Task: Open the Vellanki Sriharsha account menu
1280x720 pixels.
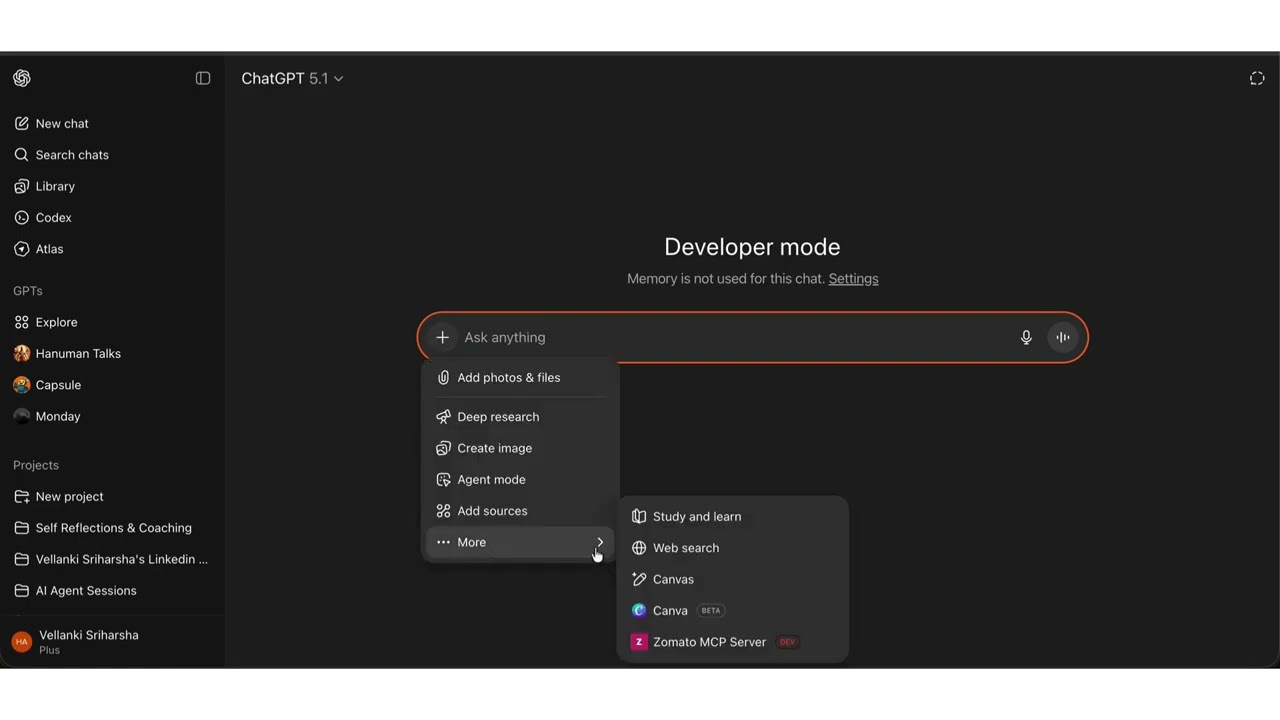Action: click(112, 642)
